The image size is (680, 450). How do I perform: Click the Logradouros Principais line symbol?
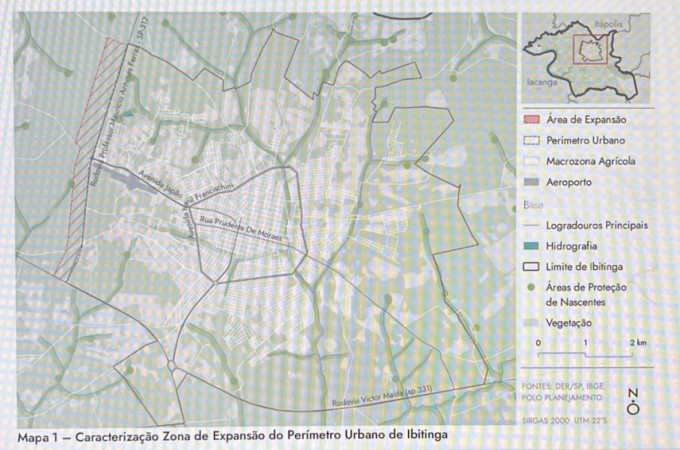coord(531,225)
